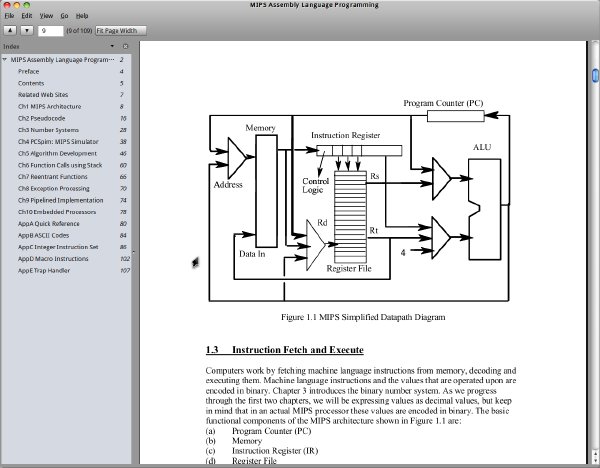Screen dimensions: 600x468
Task: Click the Instruction Register diagram label
Action: click(x=346, y=135)
